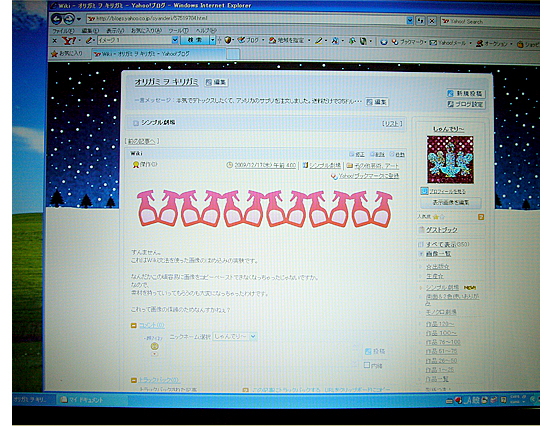Click the Yahoo toolbar search text field
Screen dimensions: 553x426
tap(134, 40)
